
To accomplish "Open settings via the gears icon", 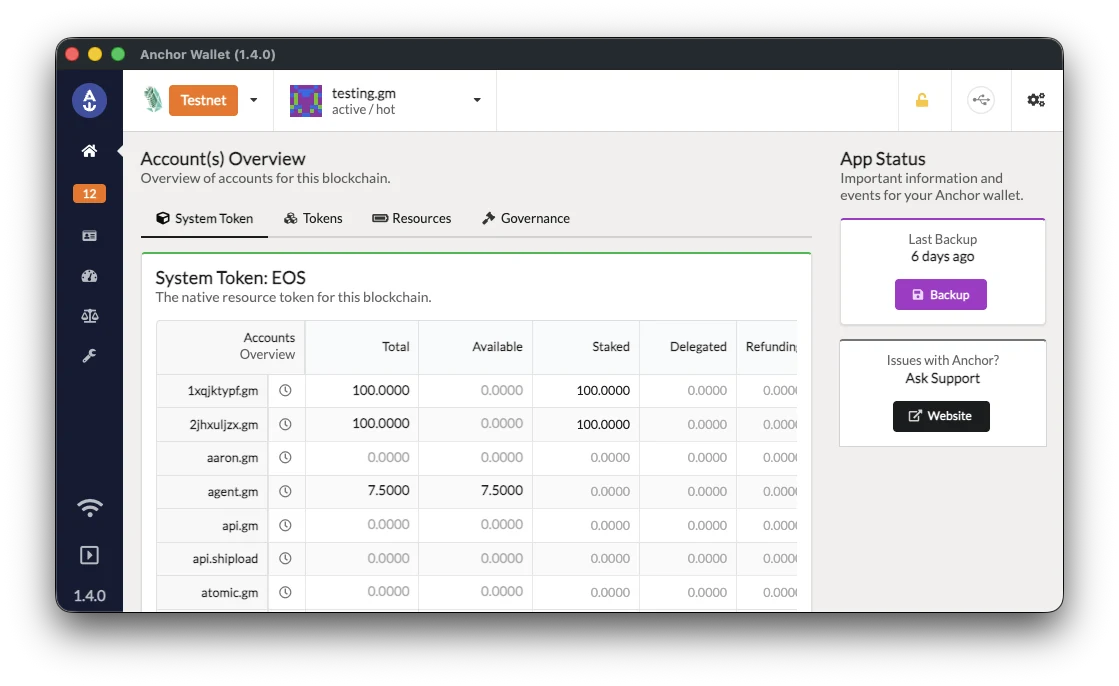I will [1036, 100].
